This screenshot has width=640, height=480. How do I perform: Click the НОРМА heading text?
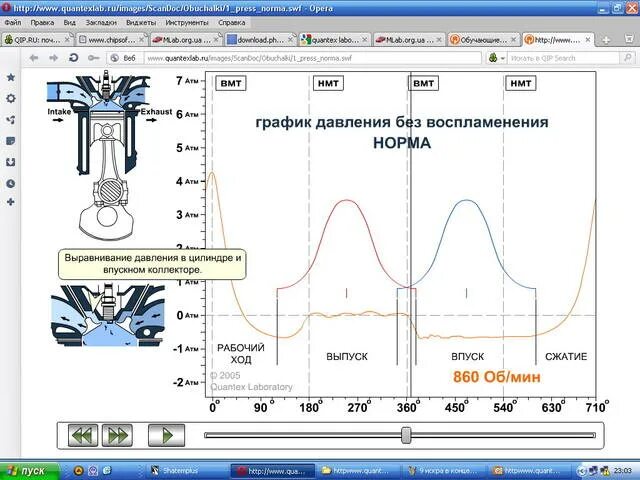click(402, 143)
